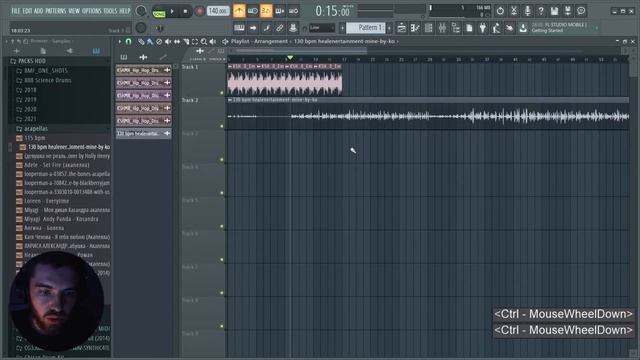Click Track 1 mute LED
This screenshot has height=360, width=640.
[222, 93]
